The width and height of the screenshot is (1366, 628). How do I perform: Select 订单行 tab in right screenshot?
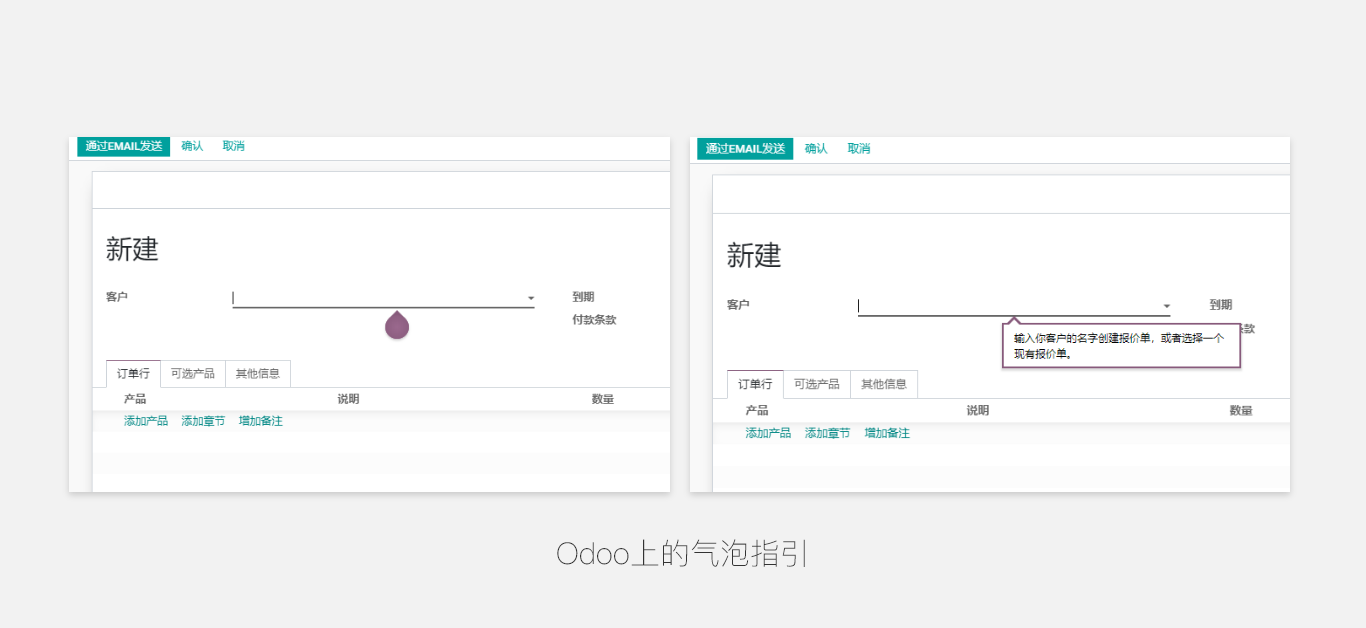tap(755, 384)
